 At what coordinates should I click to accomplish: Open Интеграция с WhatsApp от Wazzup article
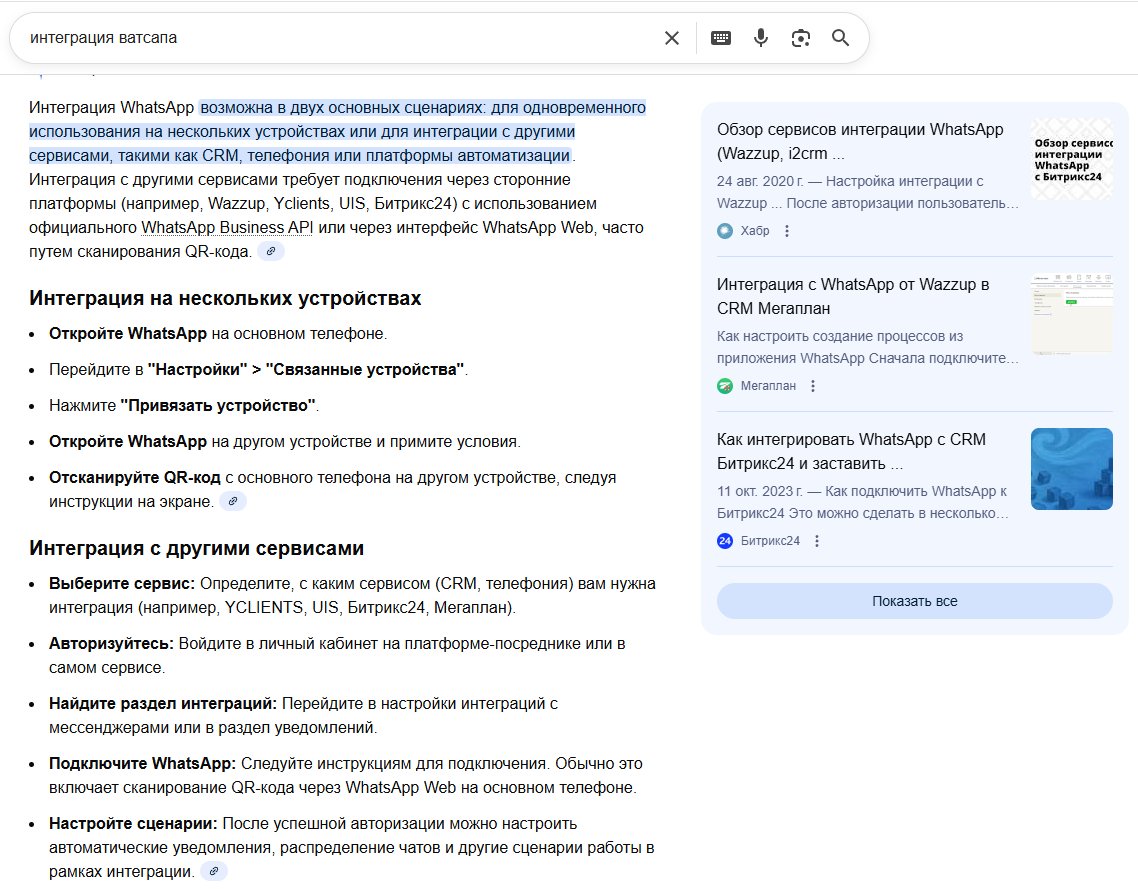pos(853,296)
